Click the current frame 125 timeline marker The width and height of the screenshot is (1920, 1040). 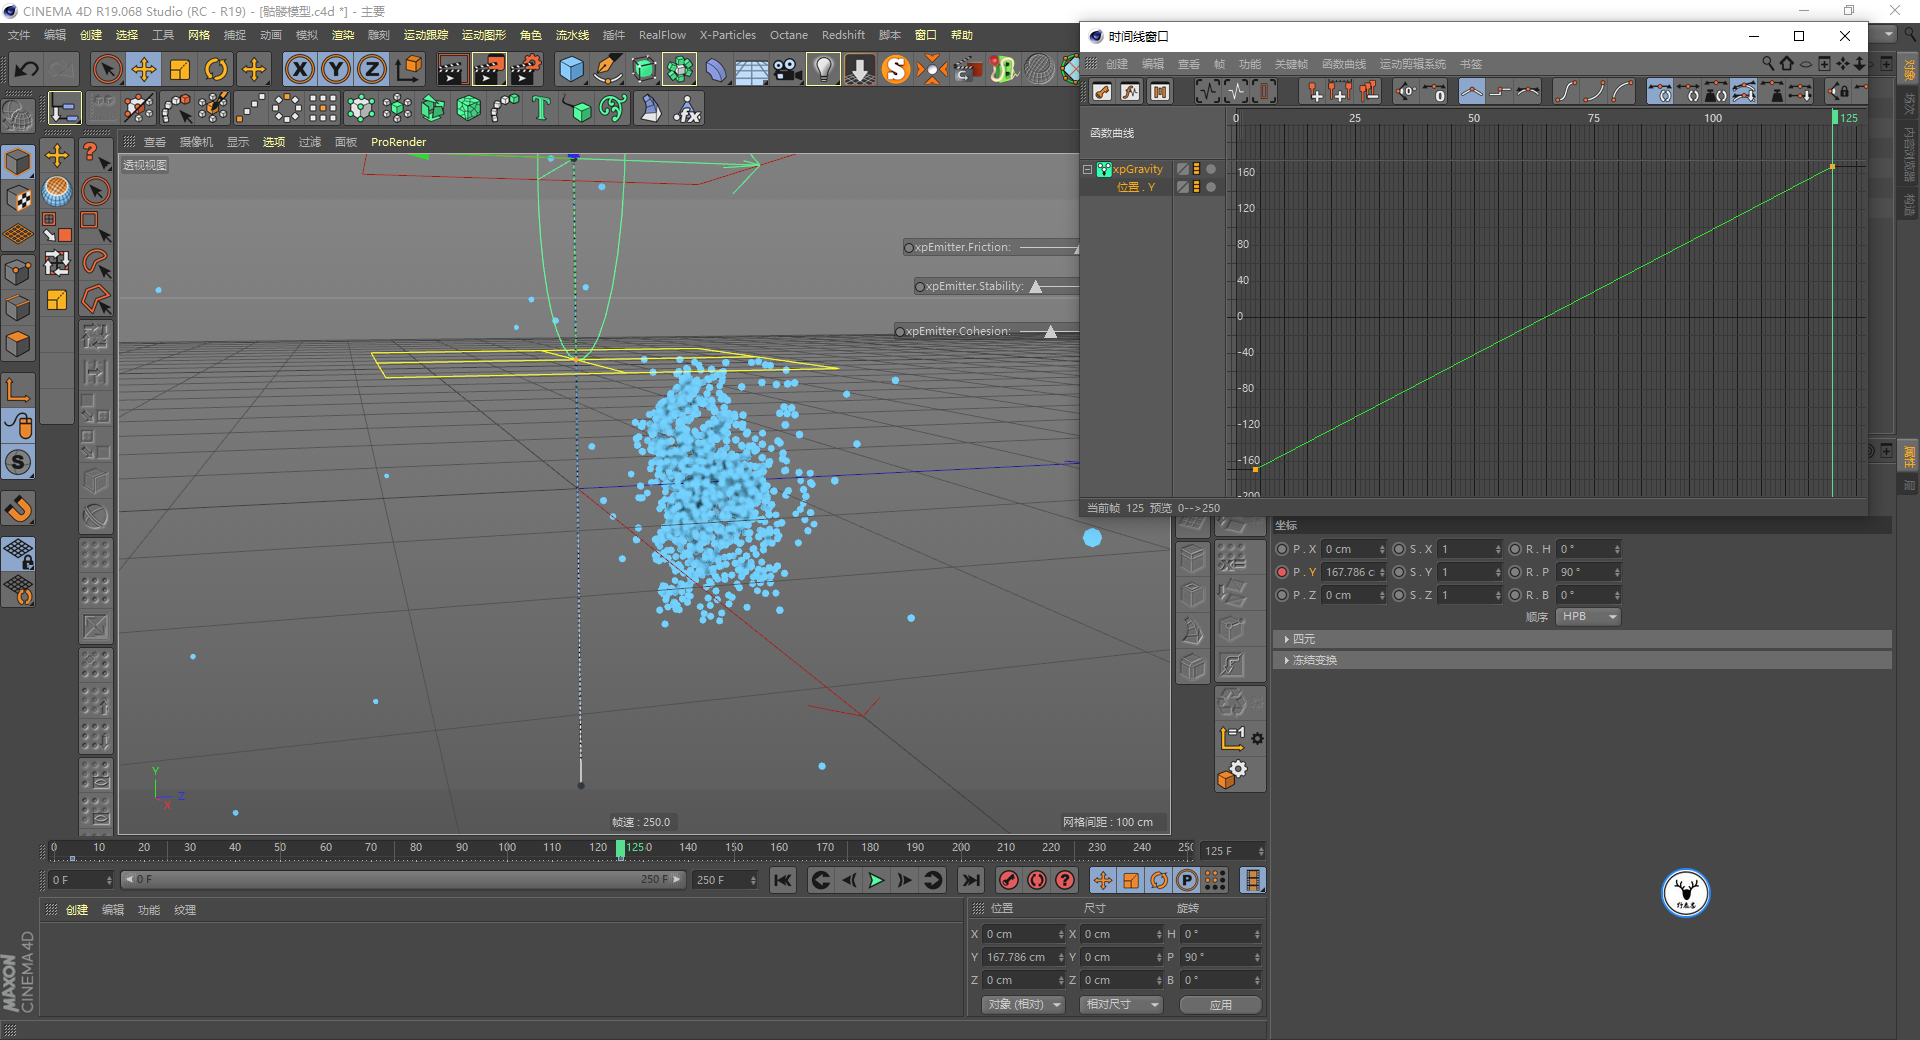pos(621,849)
